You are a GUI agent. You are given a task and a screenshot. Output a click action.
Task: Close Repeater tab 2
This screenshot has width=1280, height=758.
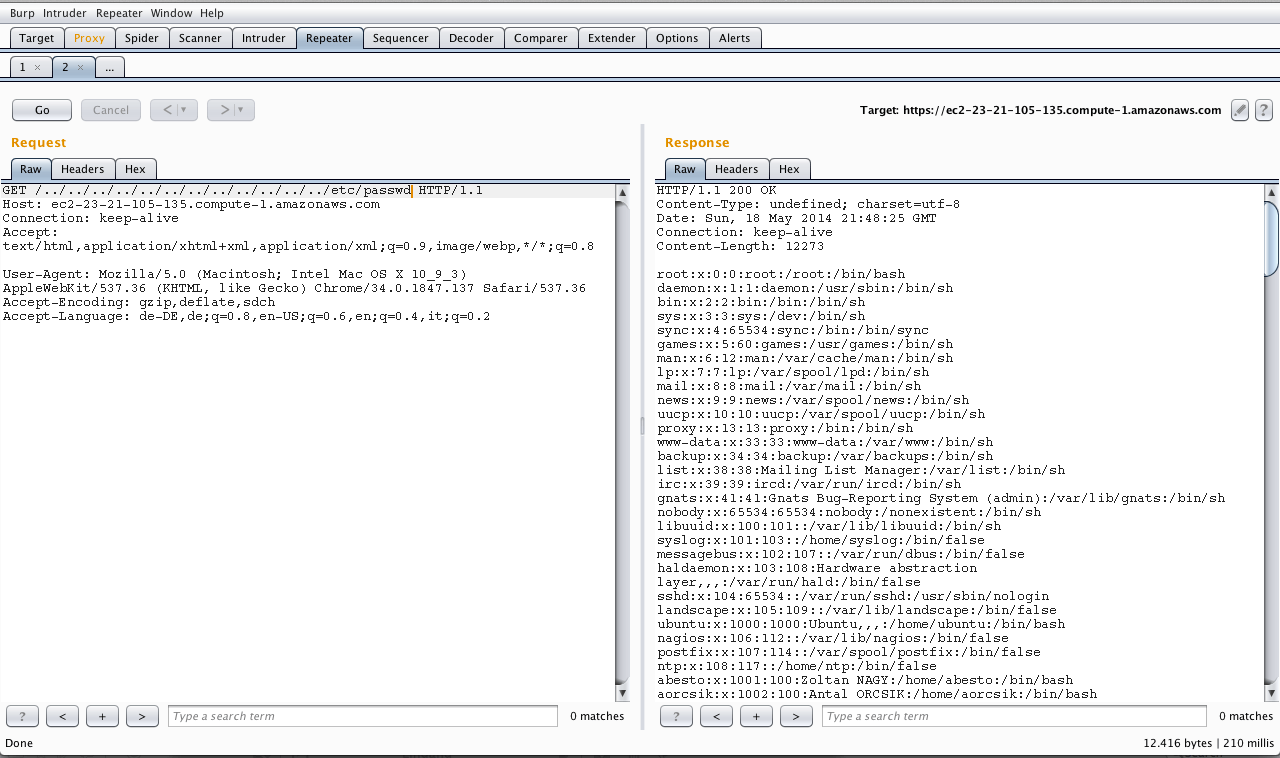[x=80, y=67]
